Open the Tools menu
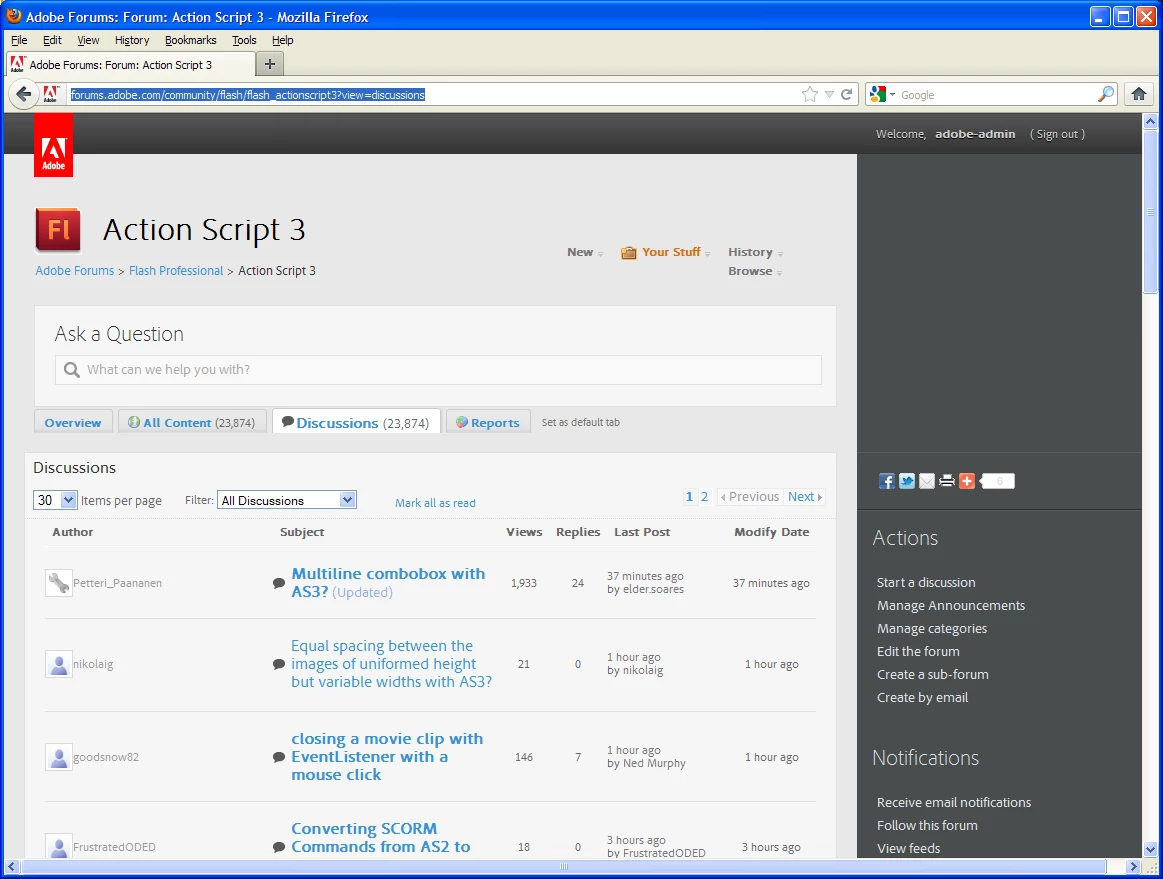This screenshot has height=879, width=1163. tap(244, 40)
